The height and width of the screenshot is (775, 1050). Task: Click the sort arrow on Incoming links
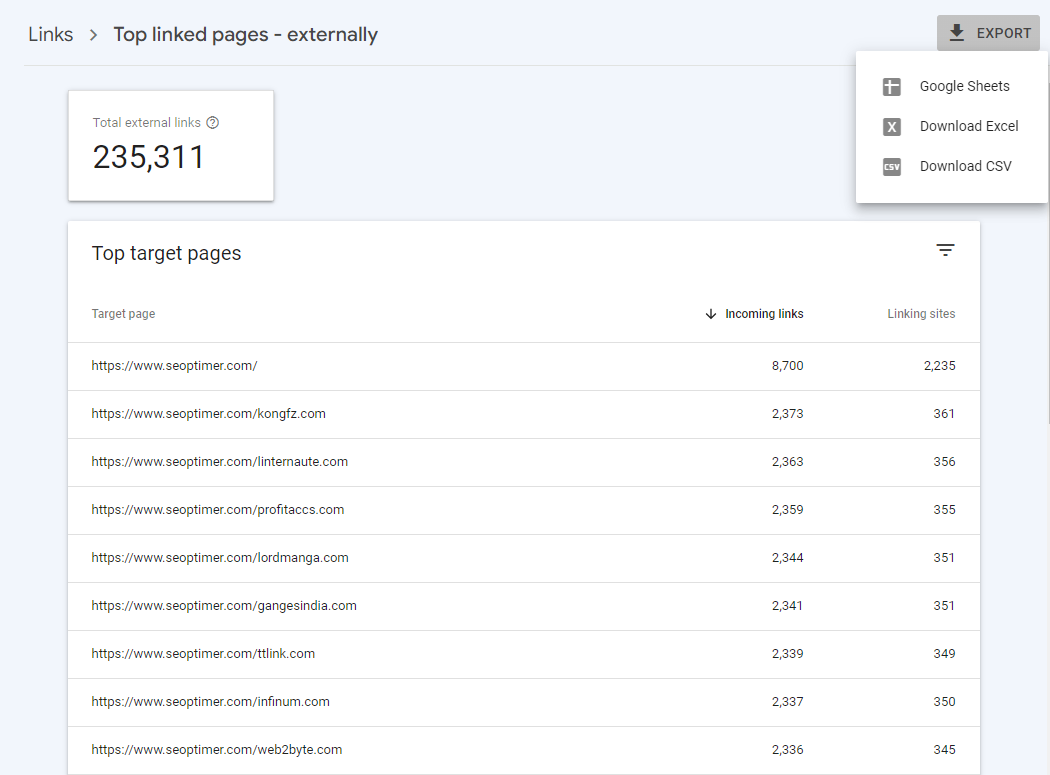pos(711,314)
